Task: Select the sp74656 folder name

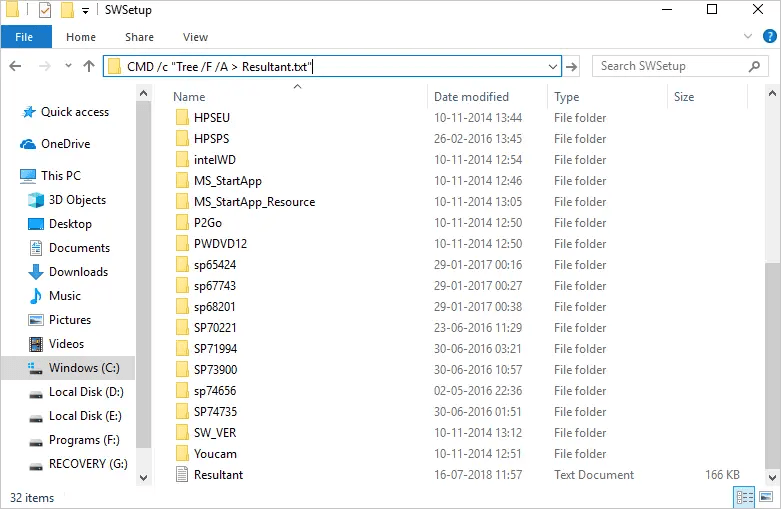Action: tap(215, 391)
